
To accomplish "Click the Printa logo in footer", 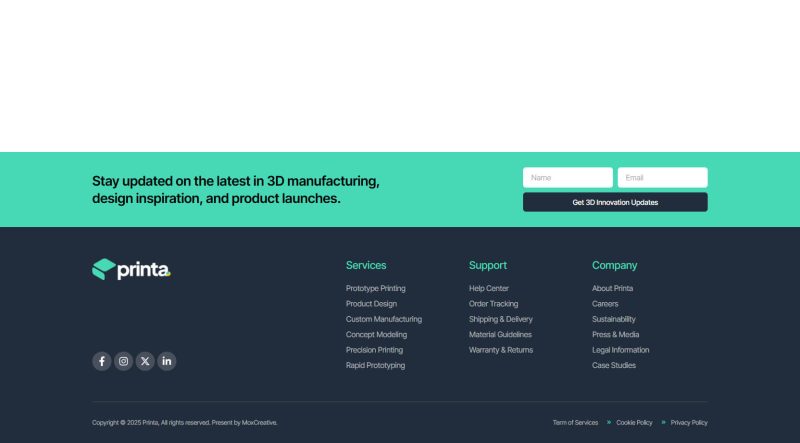I will tap(131, 269).
